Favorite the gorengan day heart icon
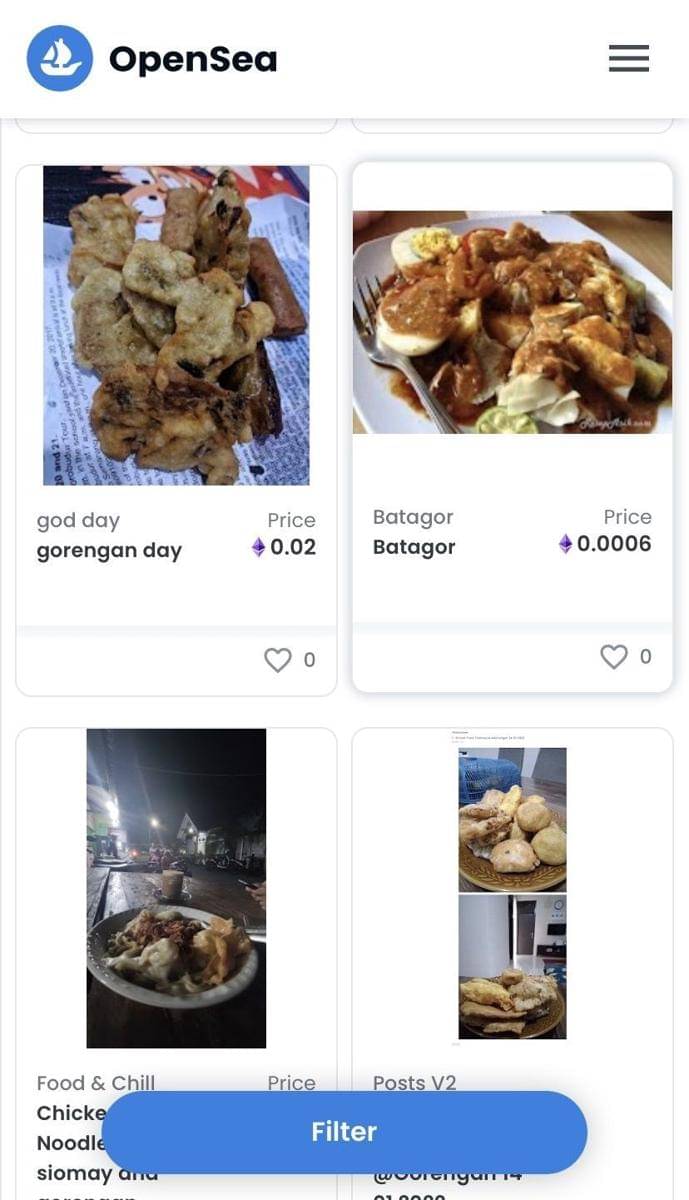The image size is (689, 1200). click(277, 660)
